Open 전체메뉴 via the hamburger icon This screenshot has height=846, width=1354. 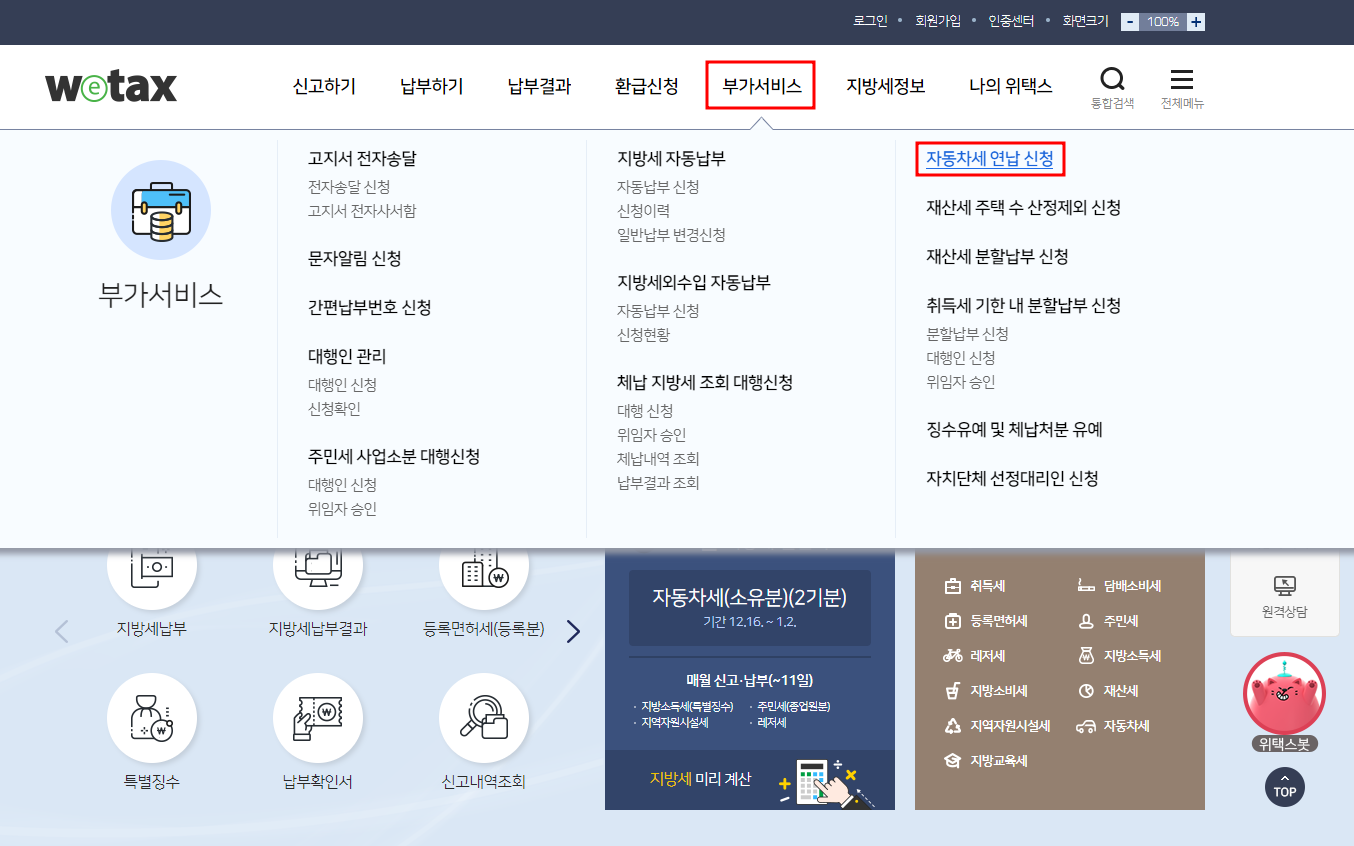pos(1181,80)
